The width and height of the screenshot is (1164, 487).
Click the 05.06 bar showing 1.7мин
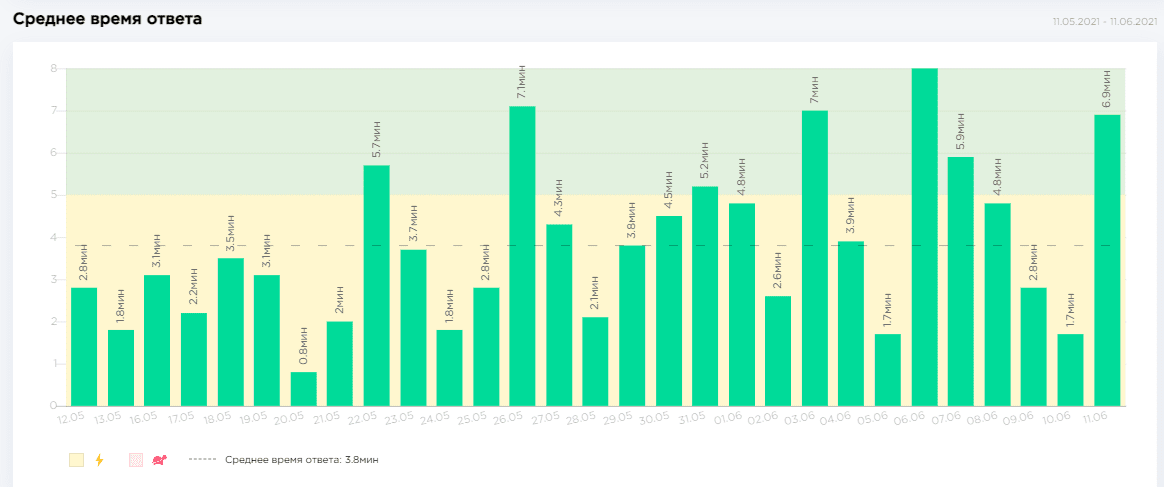[888, 370]
